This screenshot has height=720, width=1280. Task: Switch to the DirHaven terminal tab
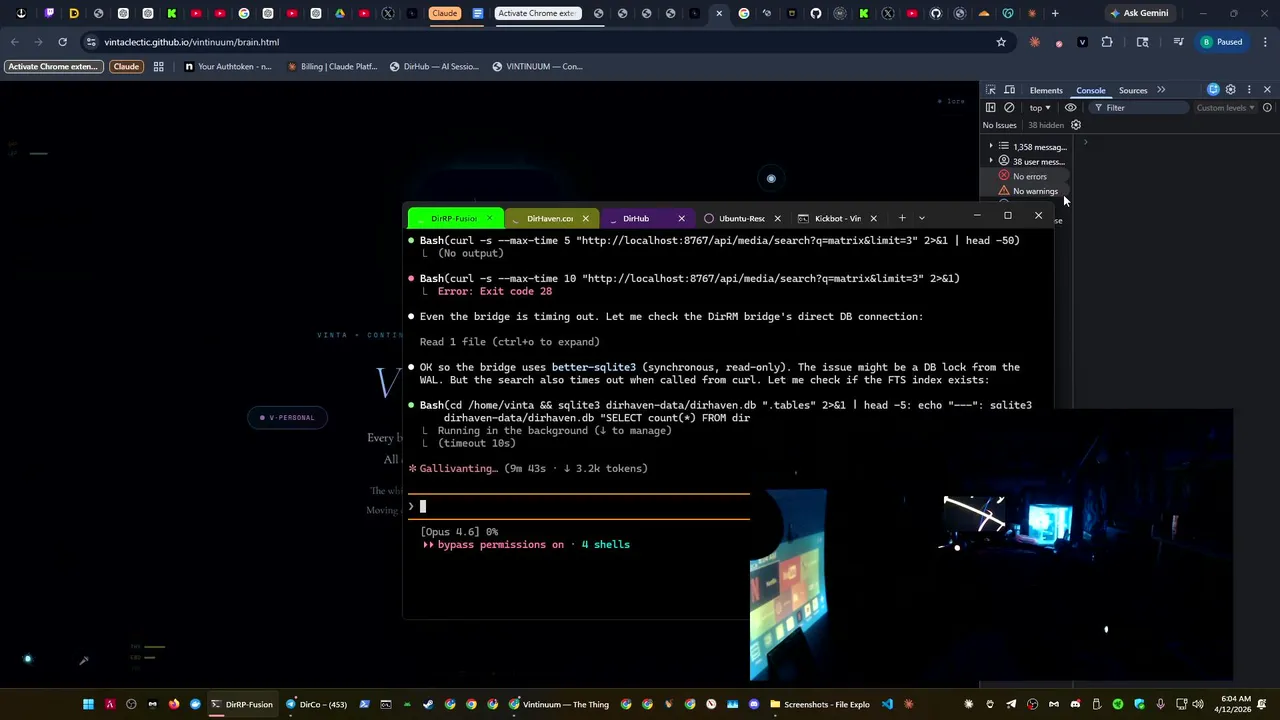tap(549, 218)
